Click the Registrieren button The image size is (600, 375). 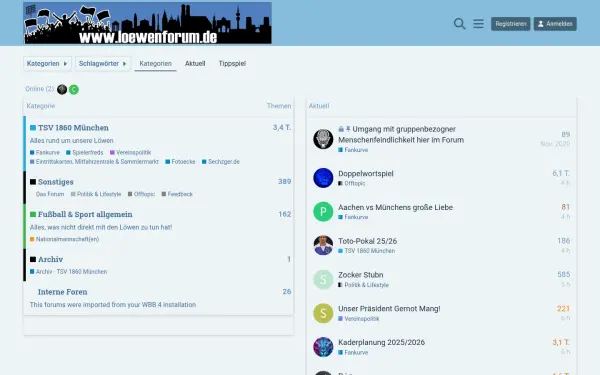(x=510, y=24)
